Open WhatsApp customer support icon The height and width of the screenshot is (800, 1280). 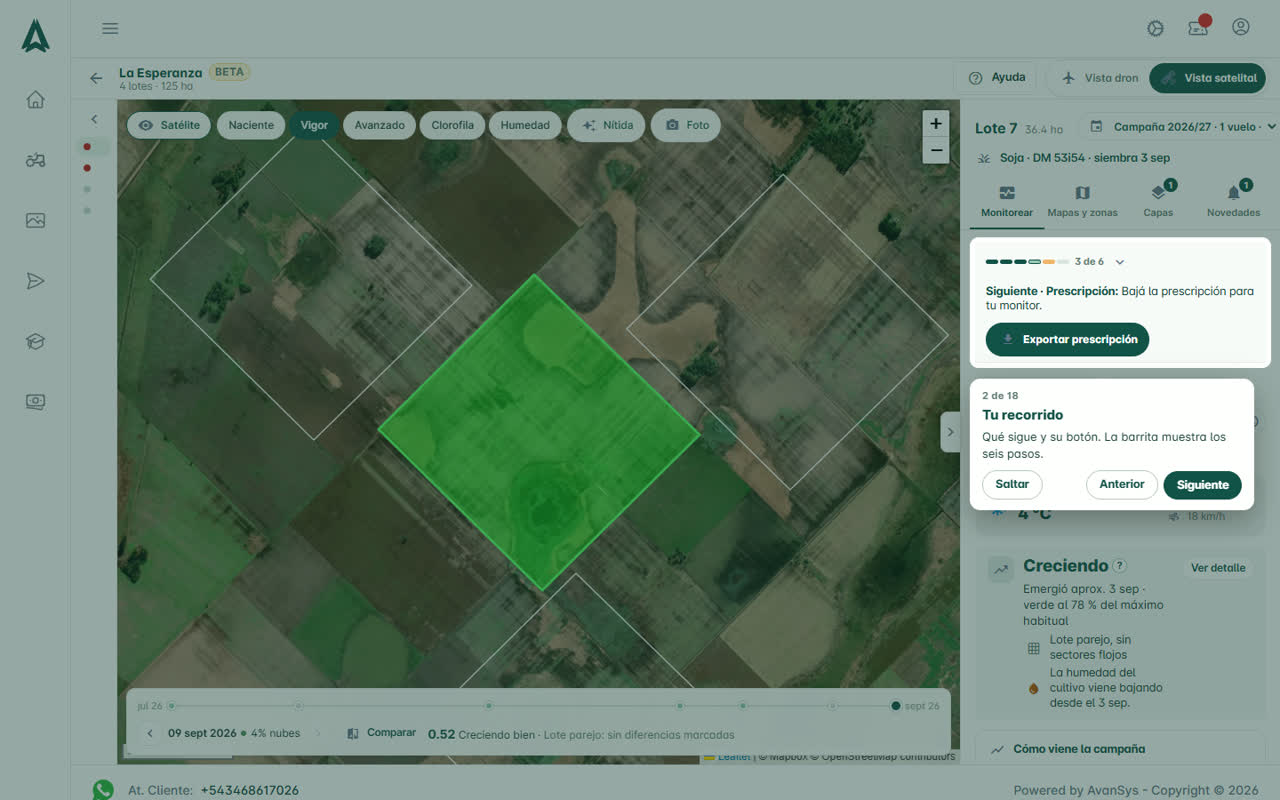[103, 790]
